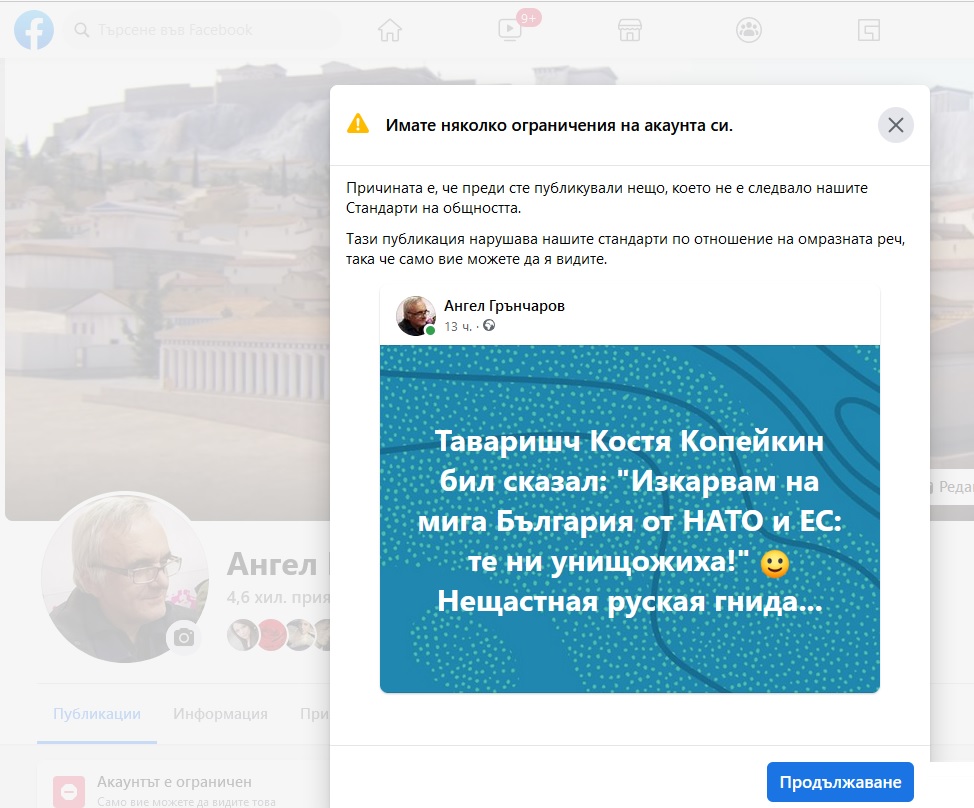974x808 pixels.
Task: Open the Marketplace icon
Action: coord(629,30)
